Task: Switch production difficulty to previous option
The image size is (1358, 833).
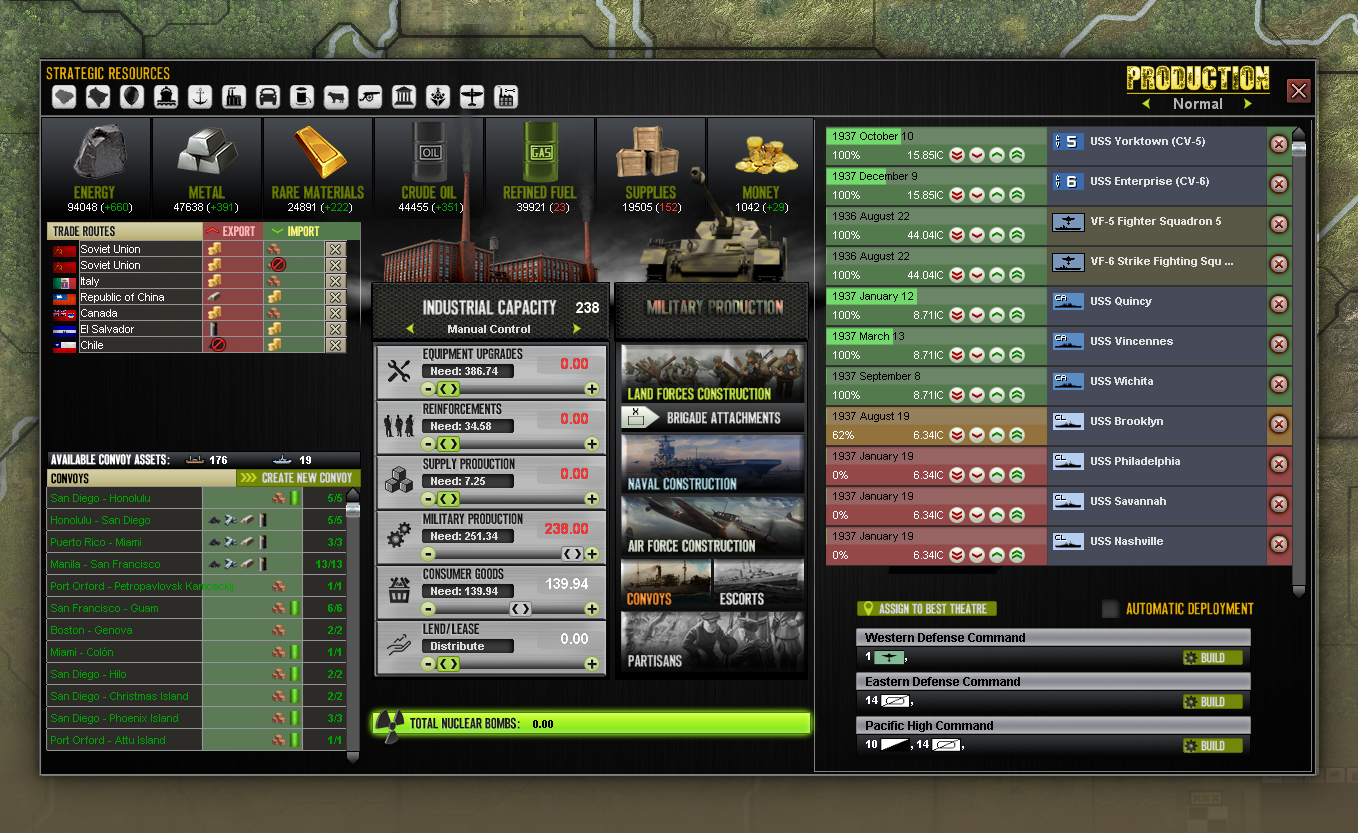Action: 1146,104
